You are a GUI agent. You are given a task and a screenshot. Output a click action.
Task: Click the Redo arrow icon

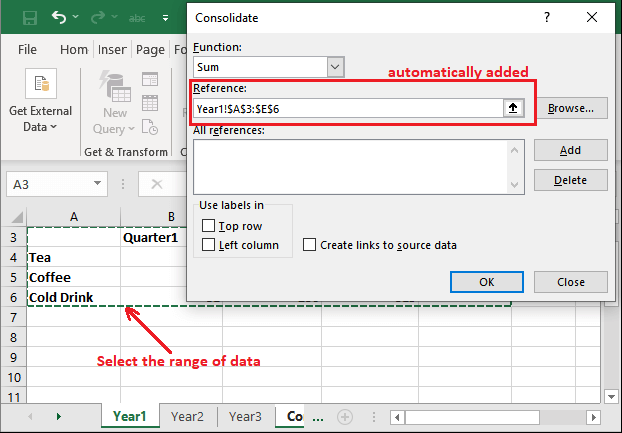click(98, 17)
